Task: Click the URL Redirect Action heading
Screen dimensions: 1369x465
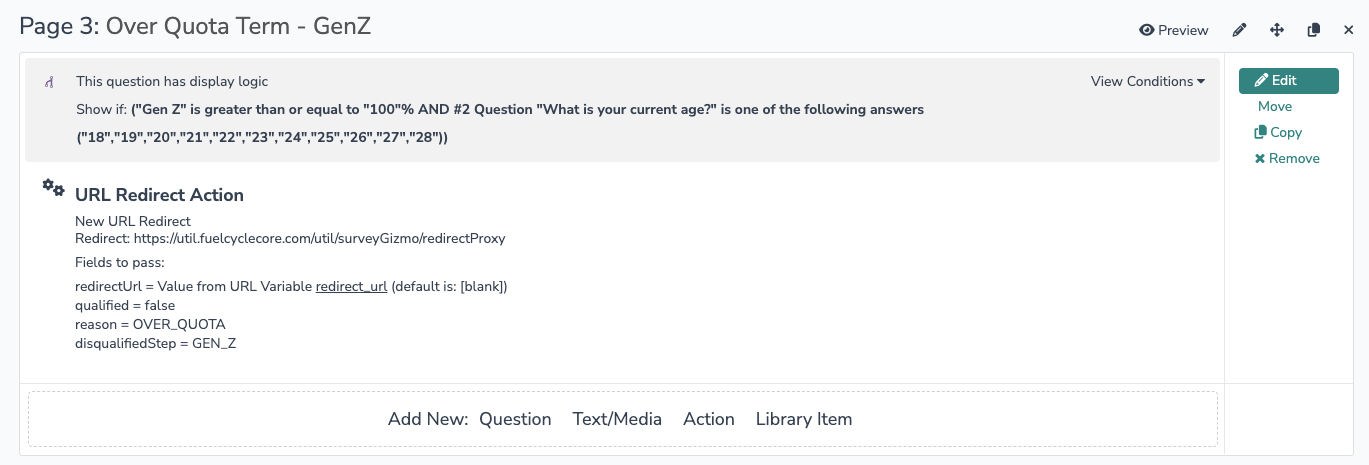Action: 159,195
